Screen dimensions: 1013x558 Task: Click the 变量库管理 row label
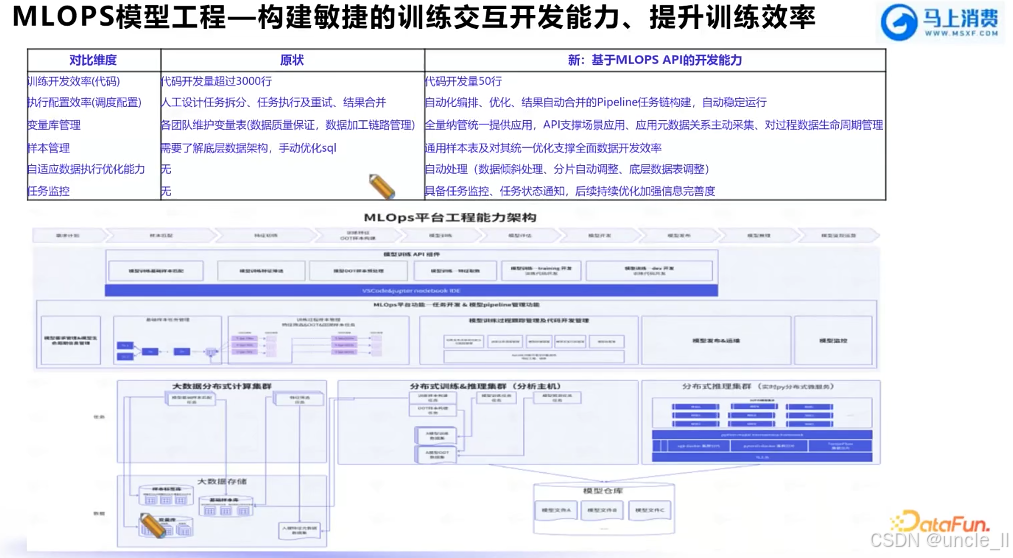54,125
